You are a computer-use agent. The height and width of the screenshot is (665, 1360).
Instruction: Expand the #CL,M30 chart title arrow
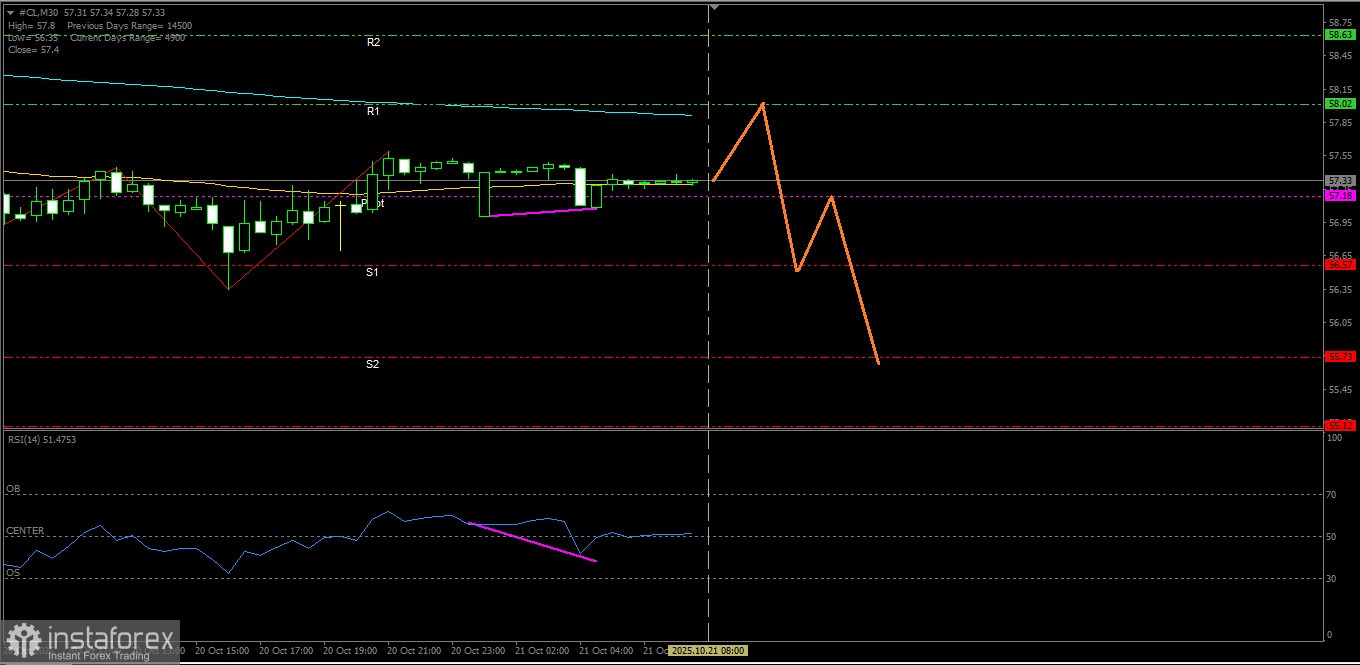9,14
